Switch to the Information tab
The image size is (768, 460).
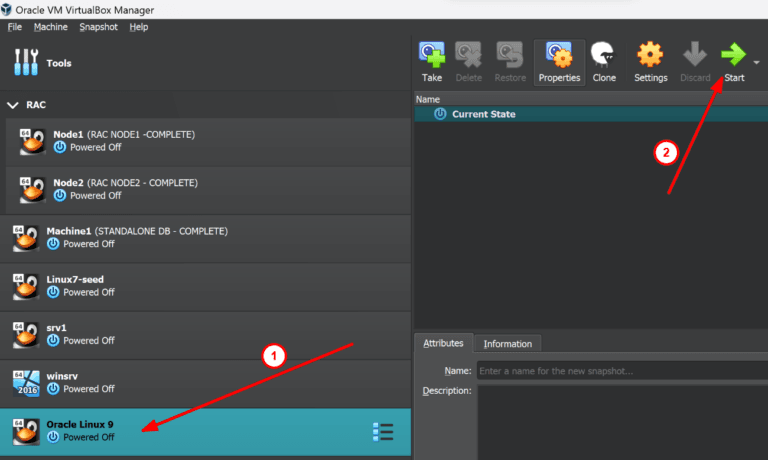point(507,344)
